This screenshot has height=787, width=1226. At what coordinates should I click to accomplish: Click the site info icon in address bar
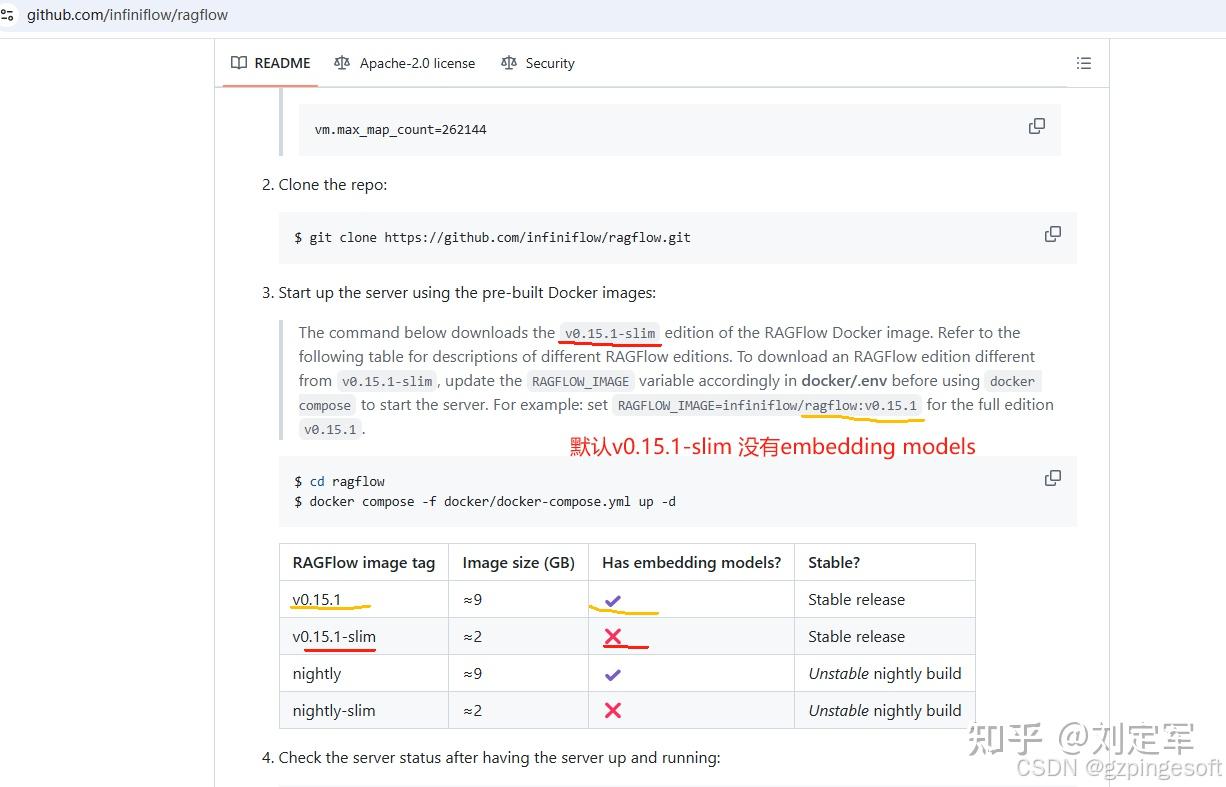7,15
